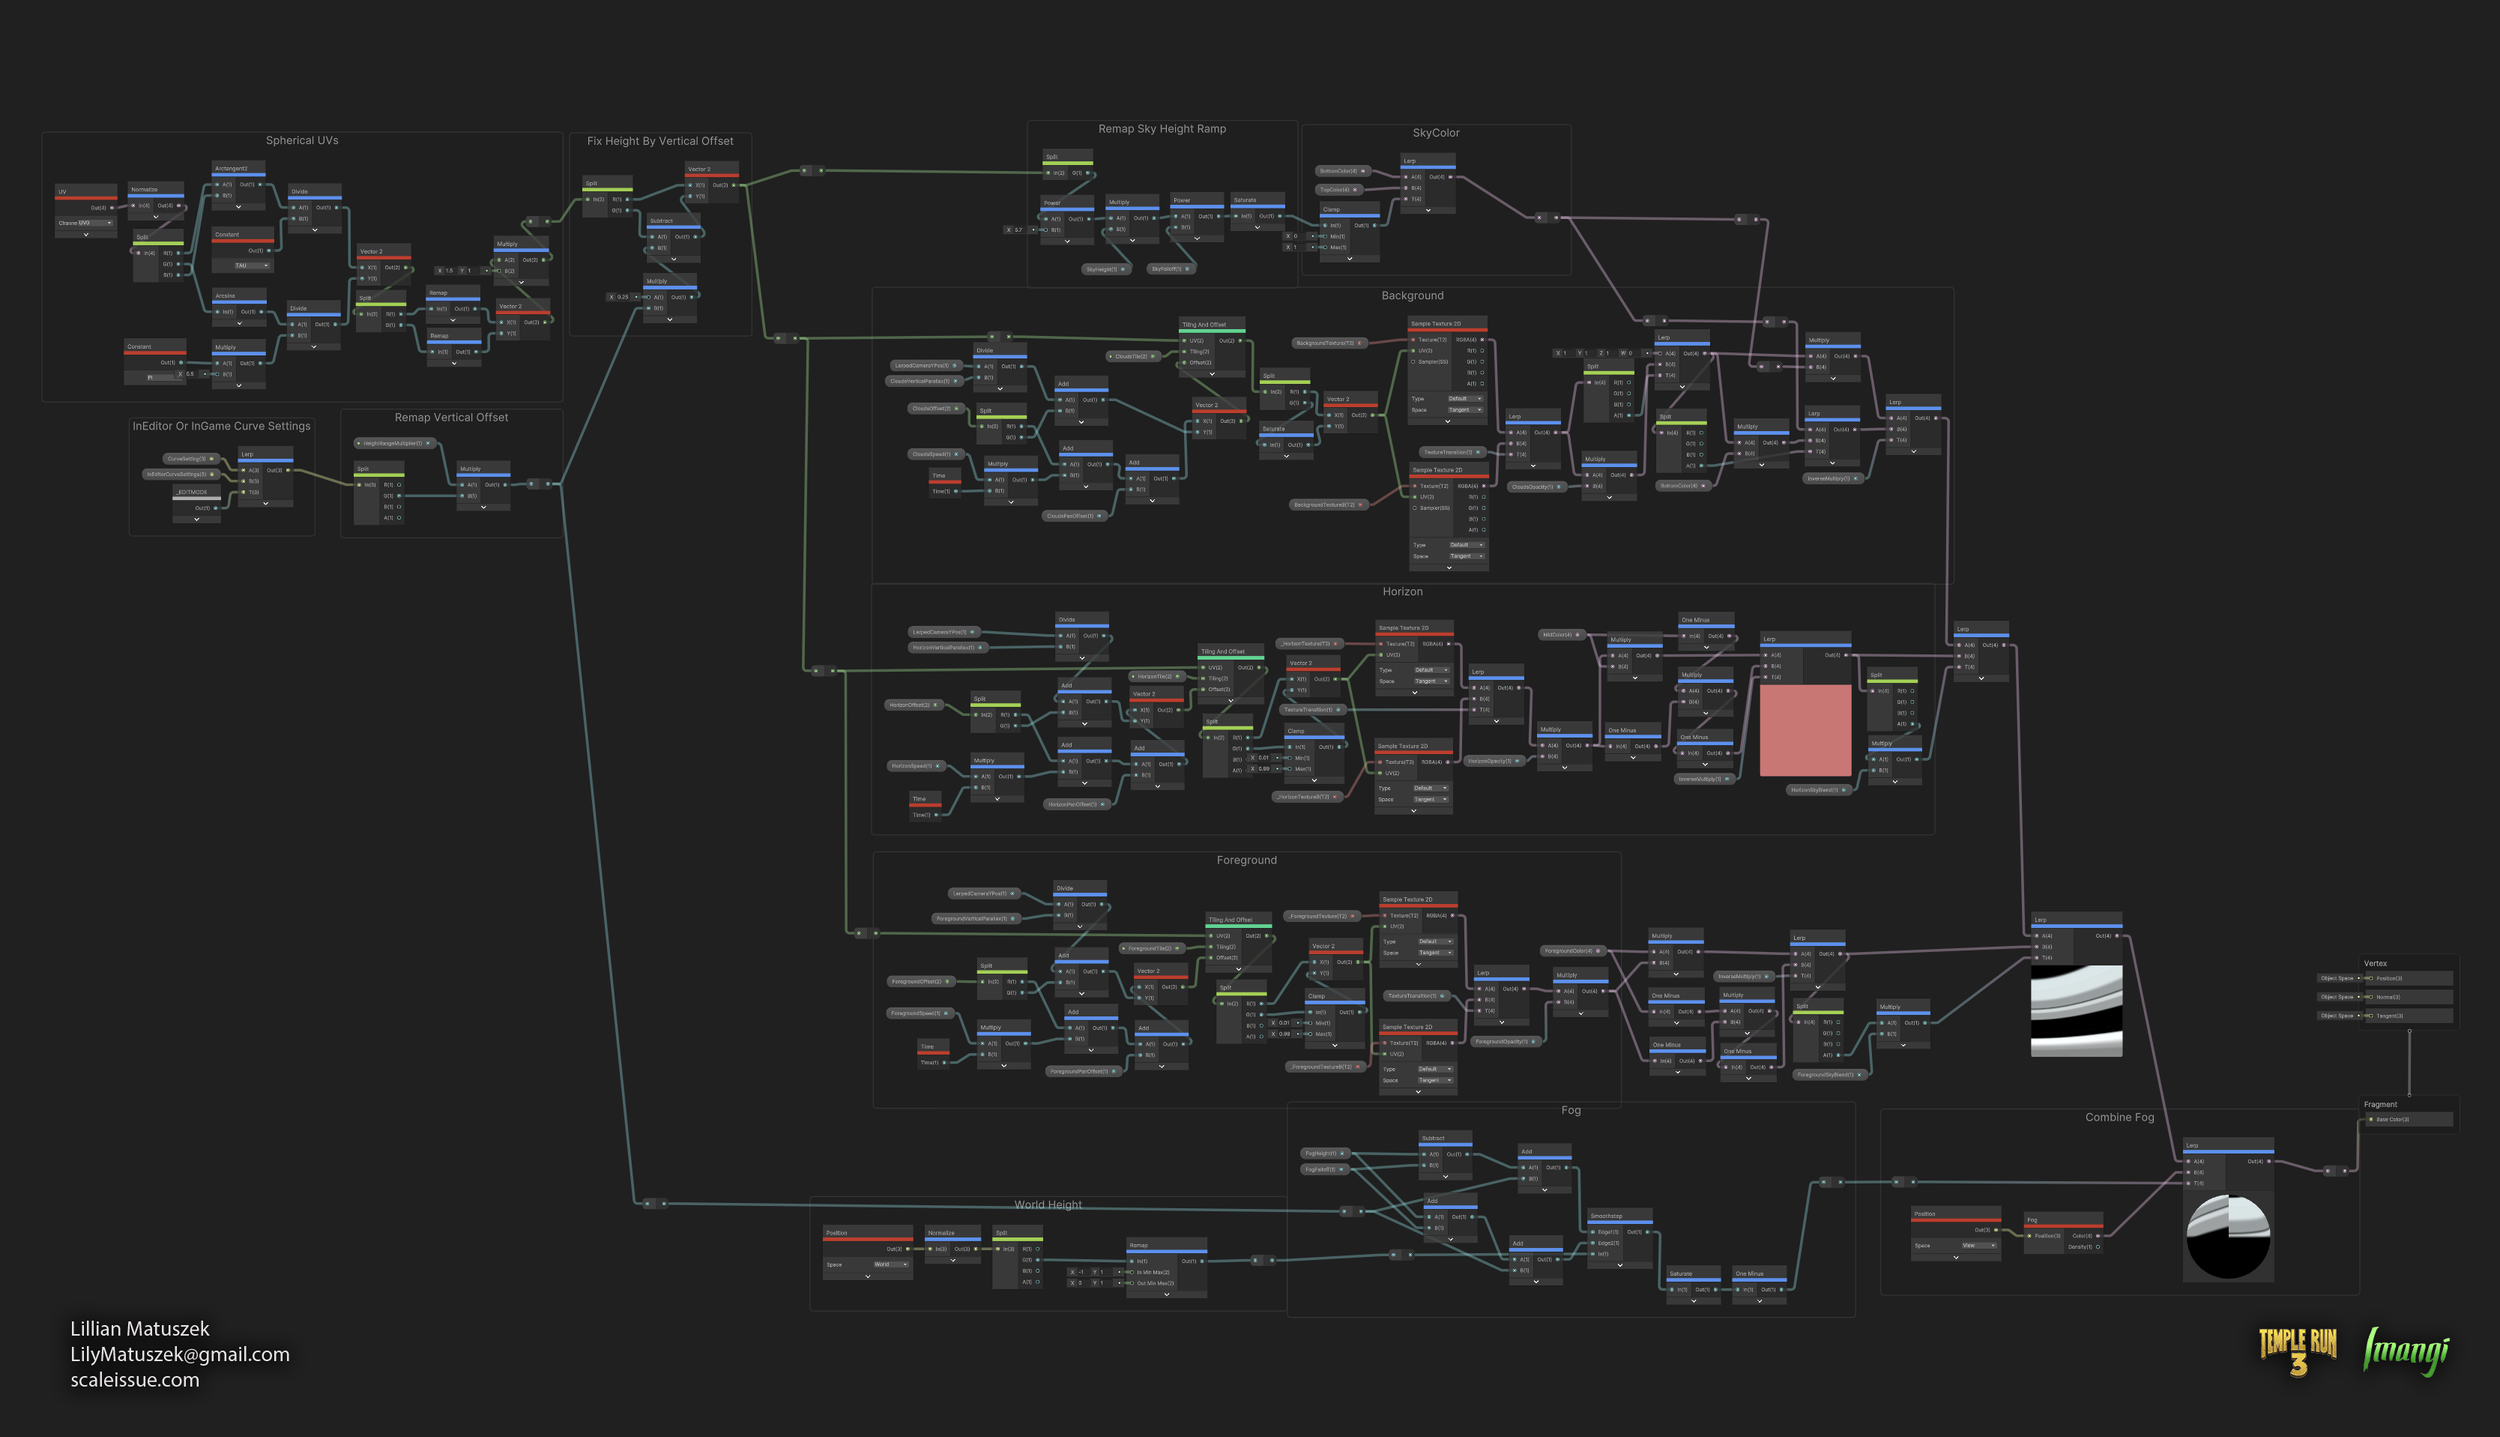Click the Position input port in Vertex block
This screenshot has height=1437, width=2500.
pyautogui.click(x=2370, y=978)
